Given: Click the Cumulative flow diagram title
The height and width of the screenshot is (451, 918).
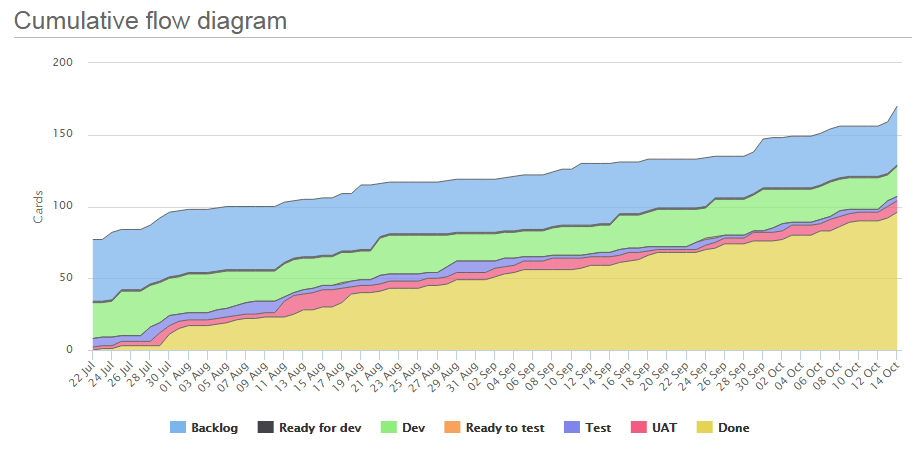Looking at the screenshot, I should point(150,21).
